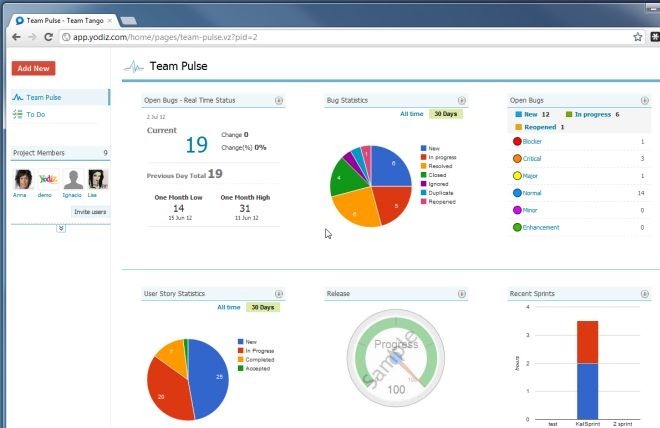Open the Major severity link
The height and width of the screenshot is (428, 660).
[530, 176]
